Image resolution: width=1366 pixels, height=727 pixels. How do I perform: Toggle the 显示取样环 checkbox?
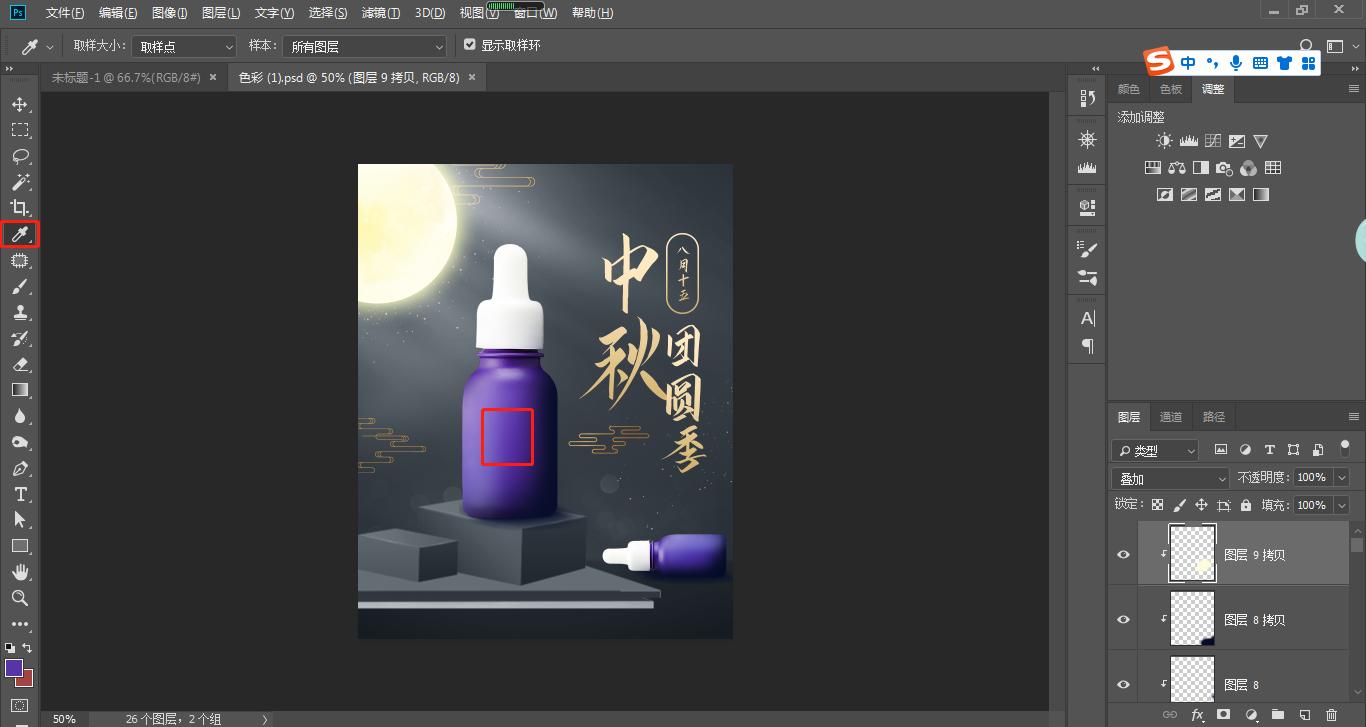tap(470, 44)
